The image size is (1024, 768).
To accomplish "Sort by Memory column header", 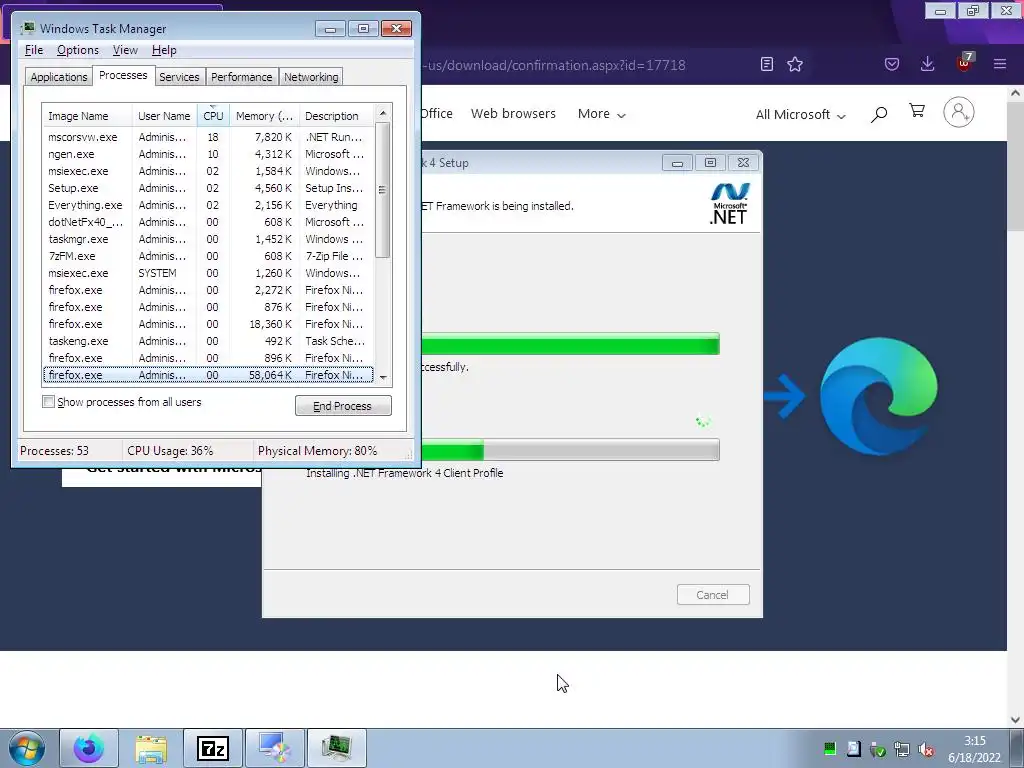I will (x=264, y=116).
